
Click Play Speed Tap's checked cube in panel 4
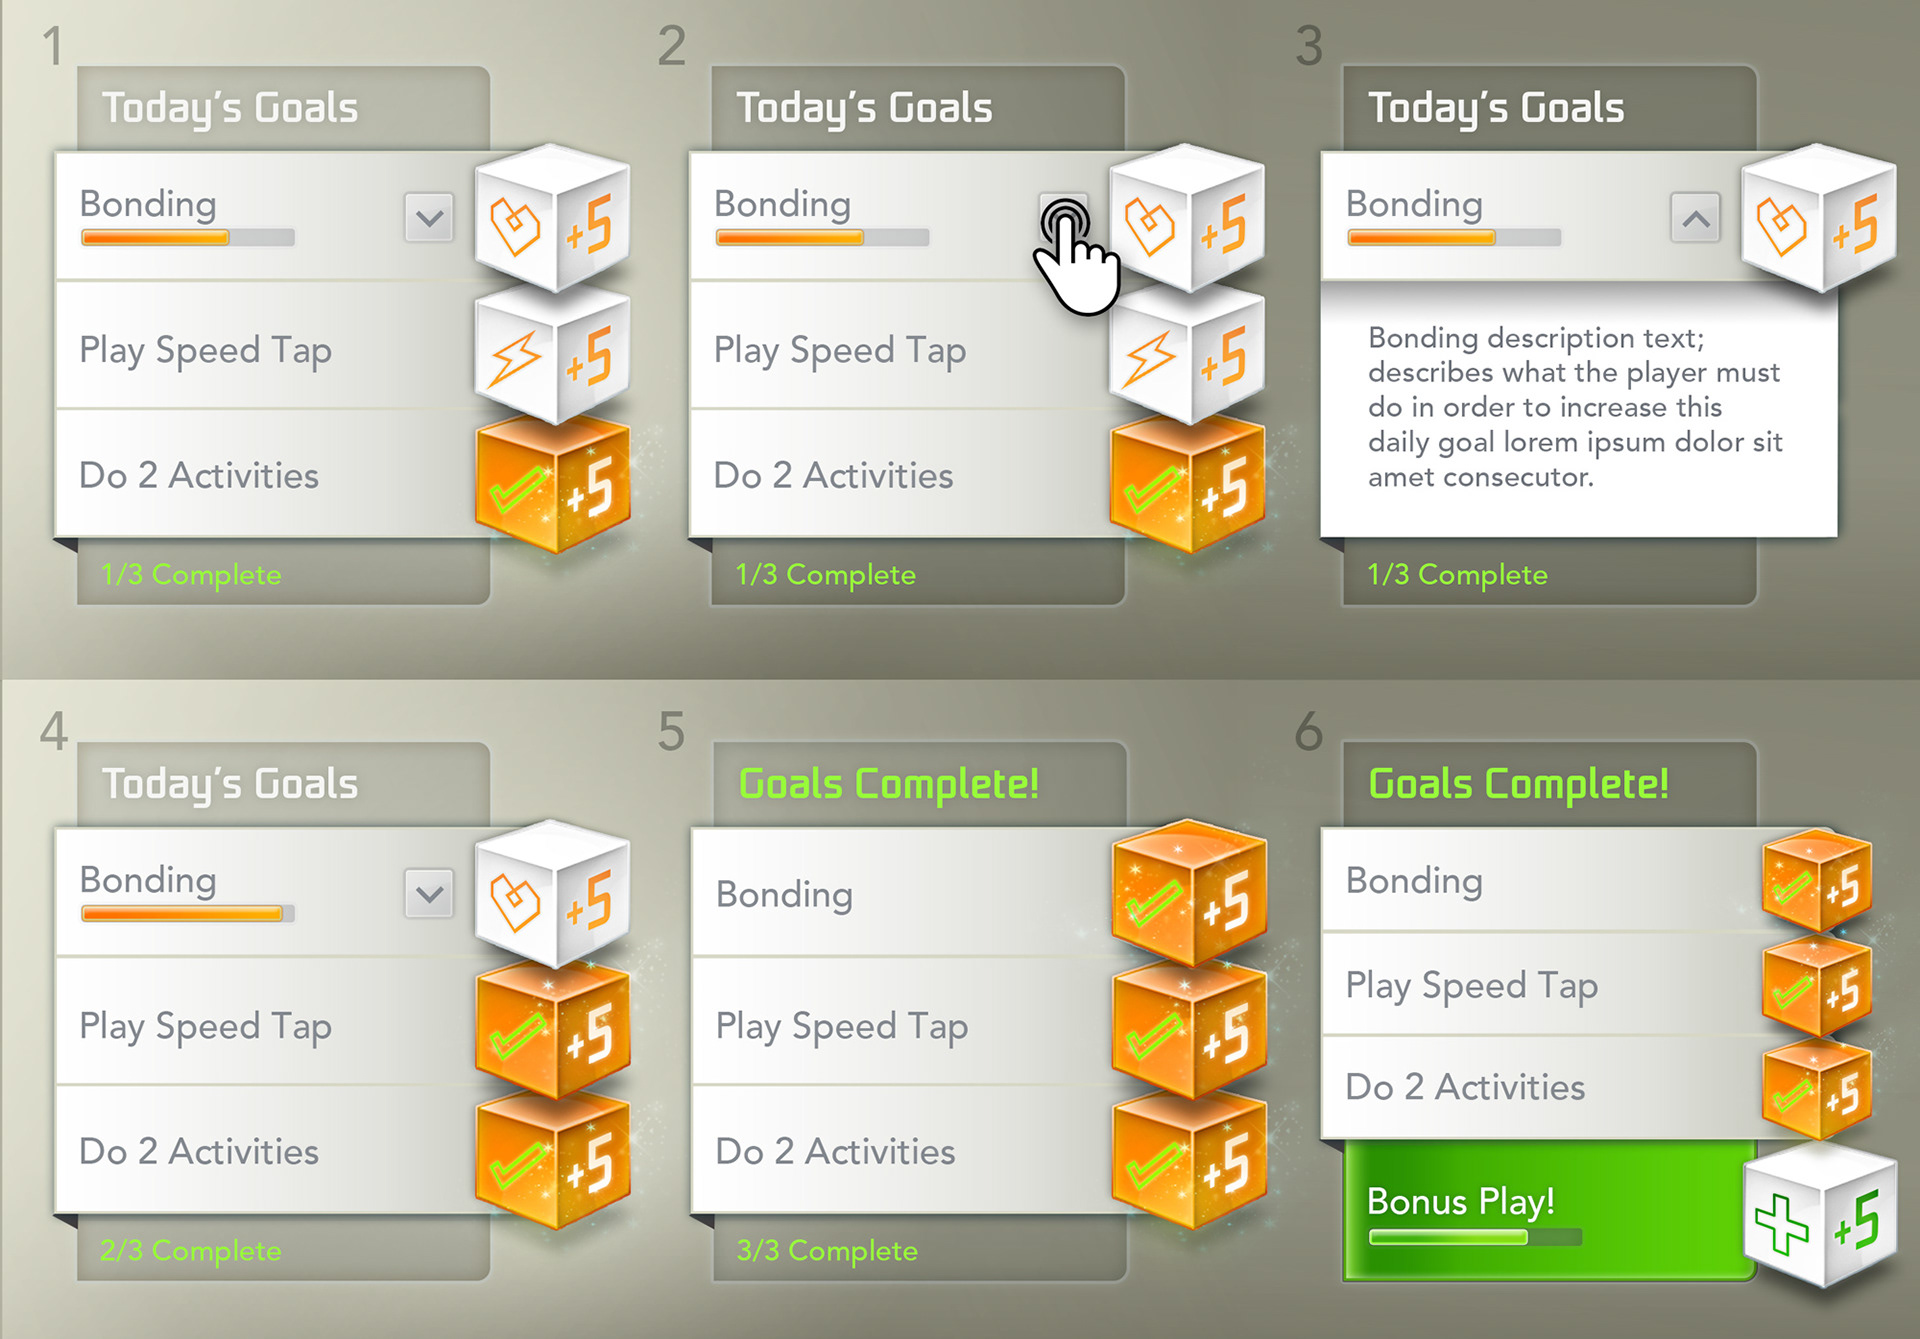pos(553,1031)
